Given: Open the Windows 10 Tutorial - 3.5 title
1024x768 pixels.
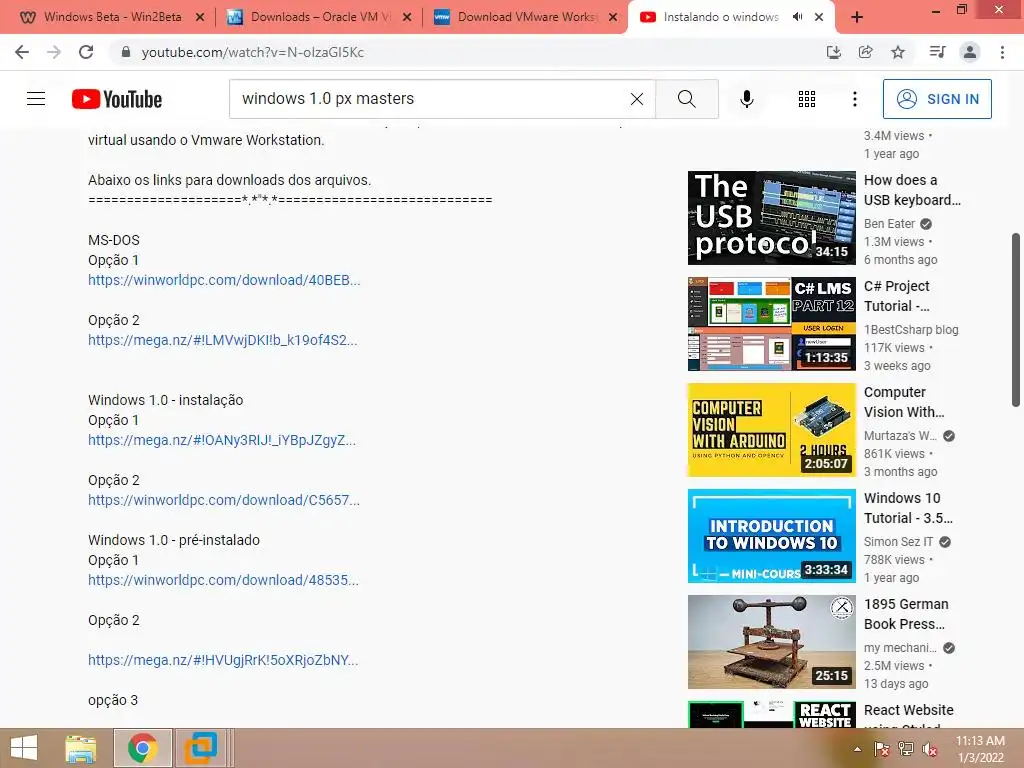Looking at the screenshot, I should (x=908, y=508).
